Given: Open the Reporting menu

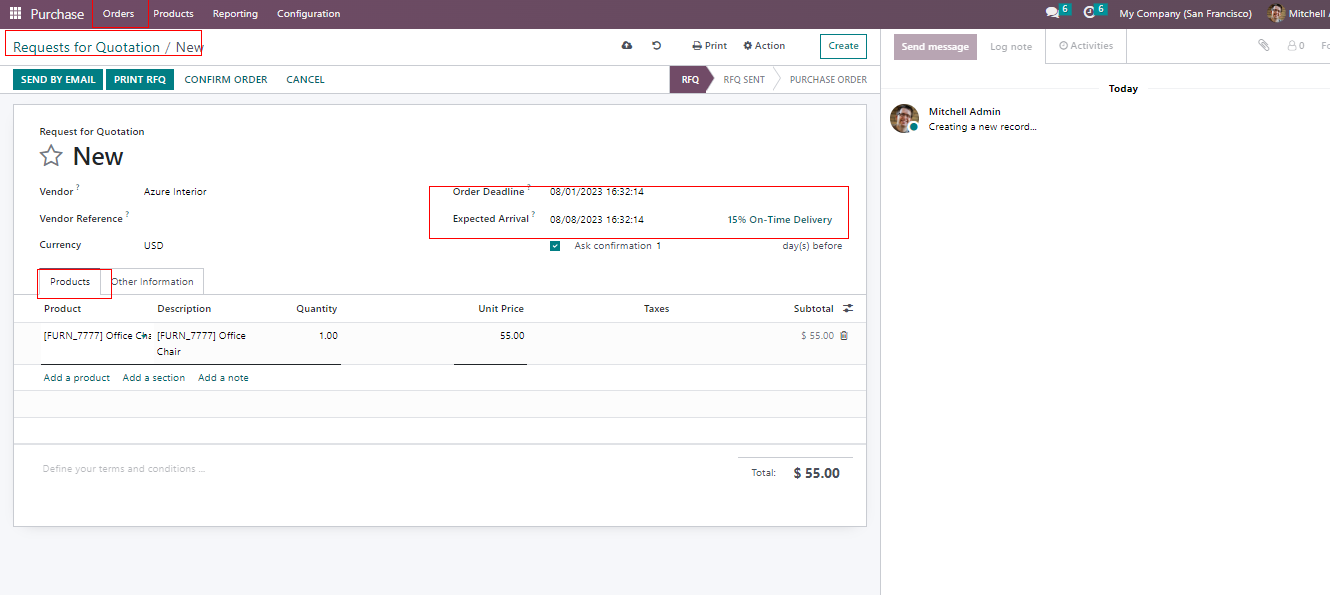Looking at the screenshot, I should (235, 14).
